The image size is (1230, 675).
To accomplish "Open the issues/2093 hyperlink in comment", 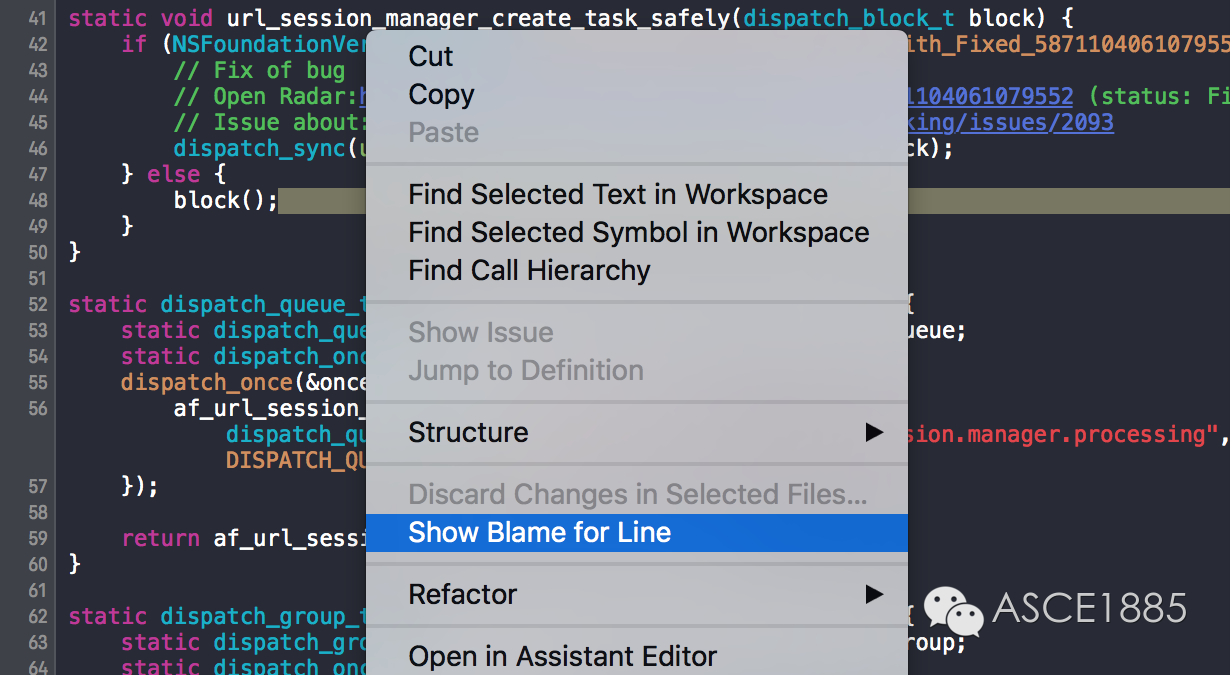I will click(x=1010, y=122).
